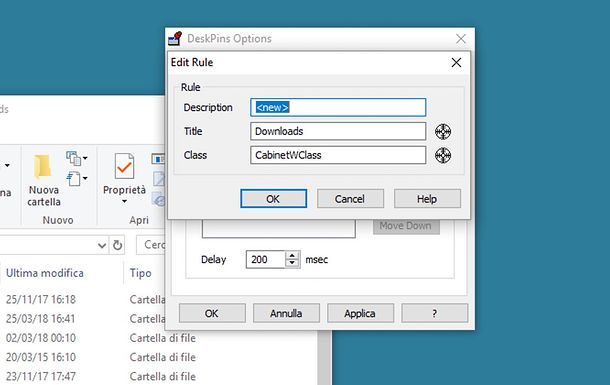Increase Delay with the up spinner arrow
610x385 pixels.
pos(292,256)
